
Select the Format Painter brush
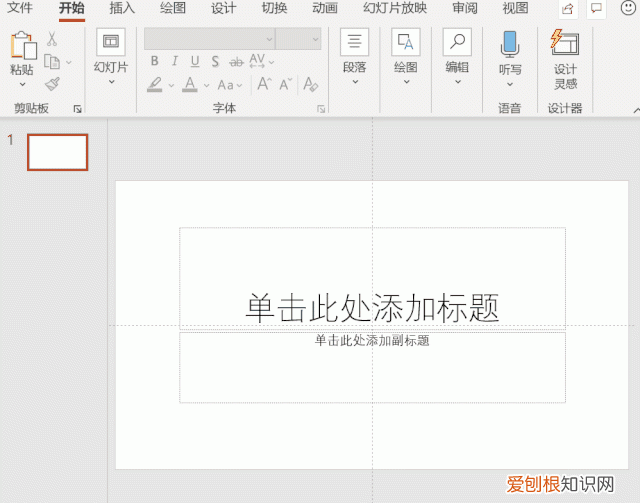coord(52,84)
